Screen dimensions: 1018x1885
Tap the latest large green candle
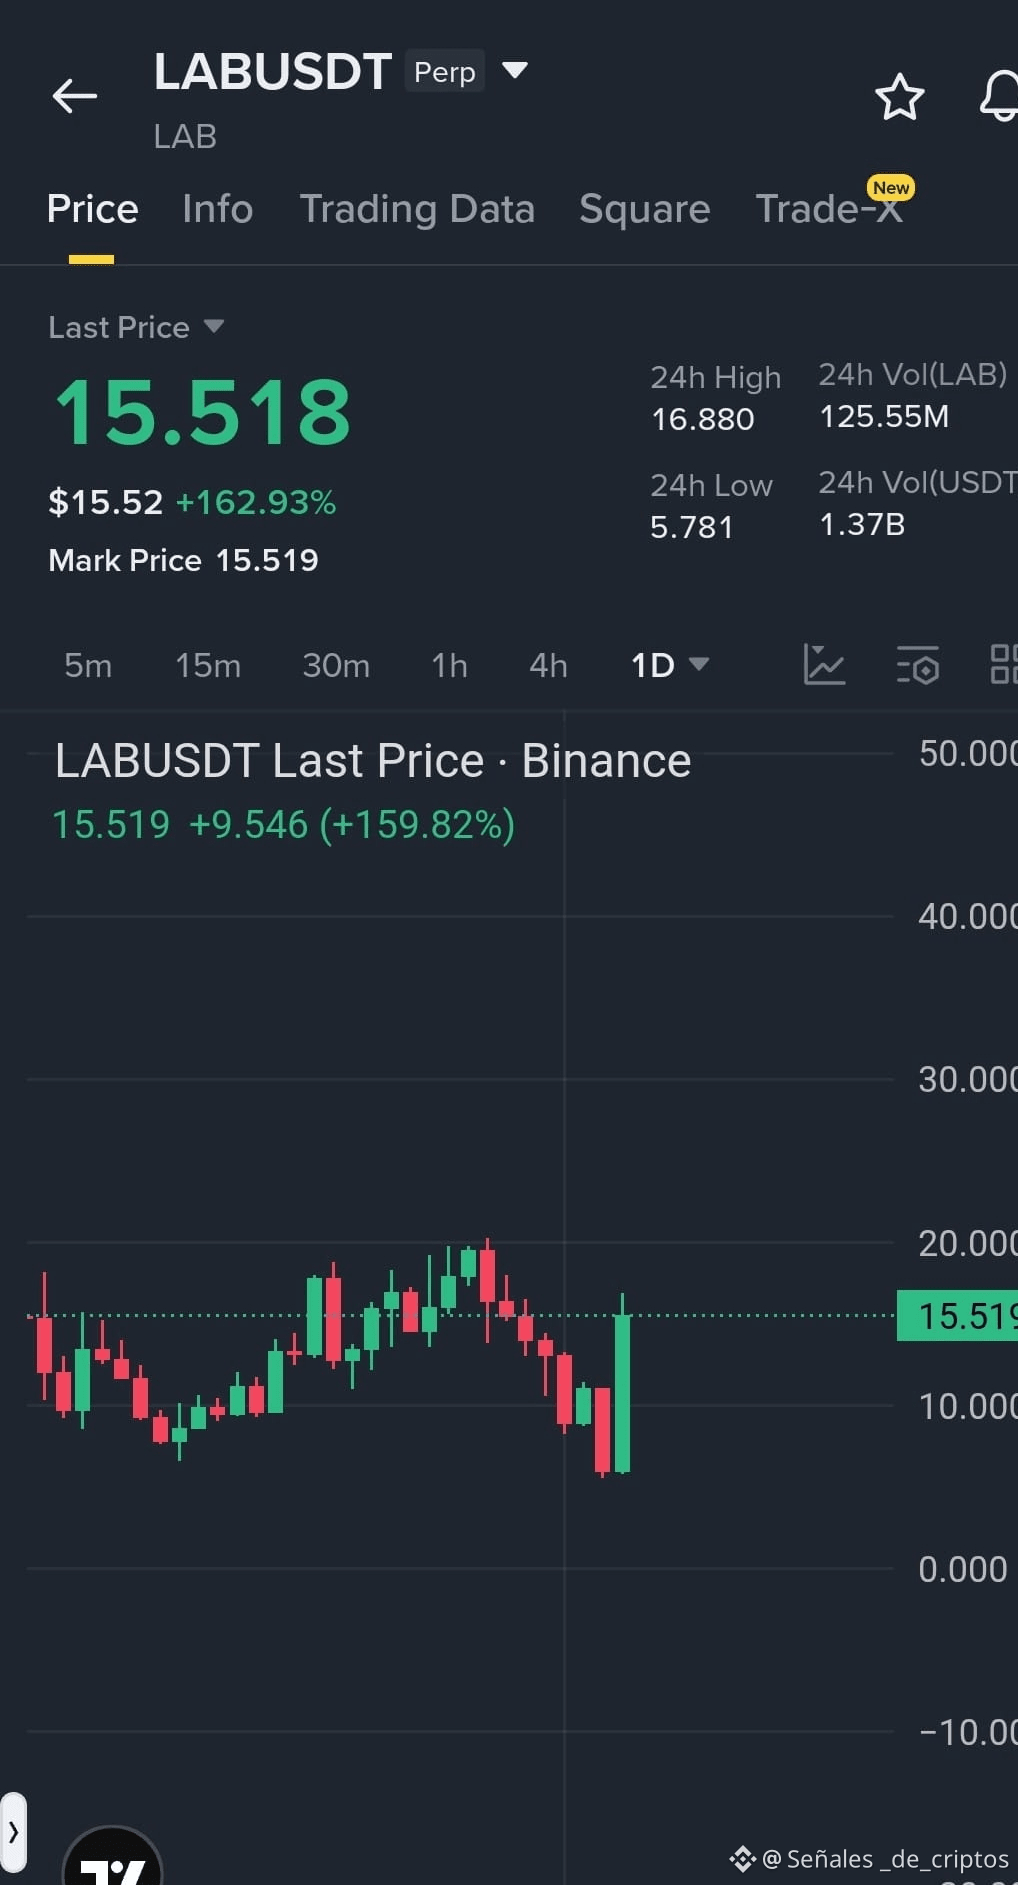622,1392
